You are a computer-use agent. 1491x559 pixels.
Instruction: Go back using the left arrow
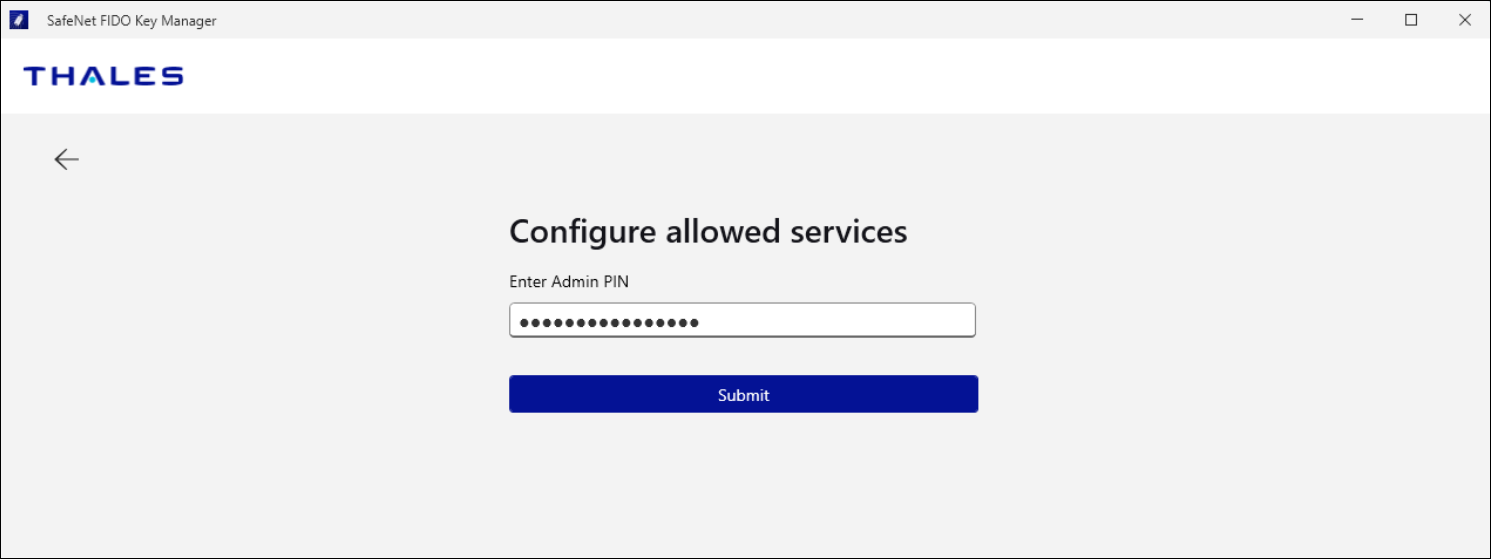tap(66, 159)
